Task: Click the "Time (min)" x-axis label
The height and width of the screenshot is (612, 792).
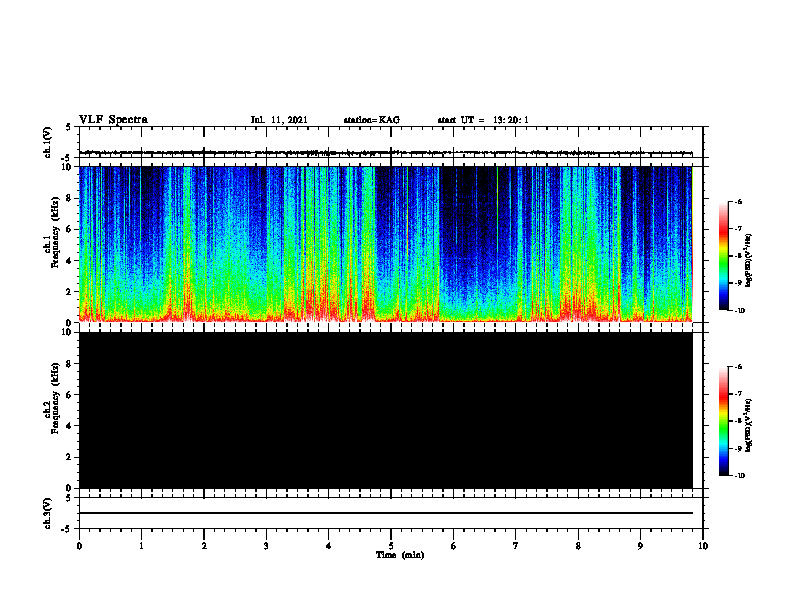Action: tap(400, 555)
